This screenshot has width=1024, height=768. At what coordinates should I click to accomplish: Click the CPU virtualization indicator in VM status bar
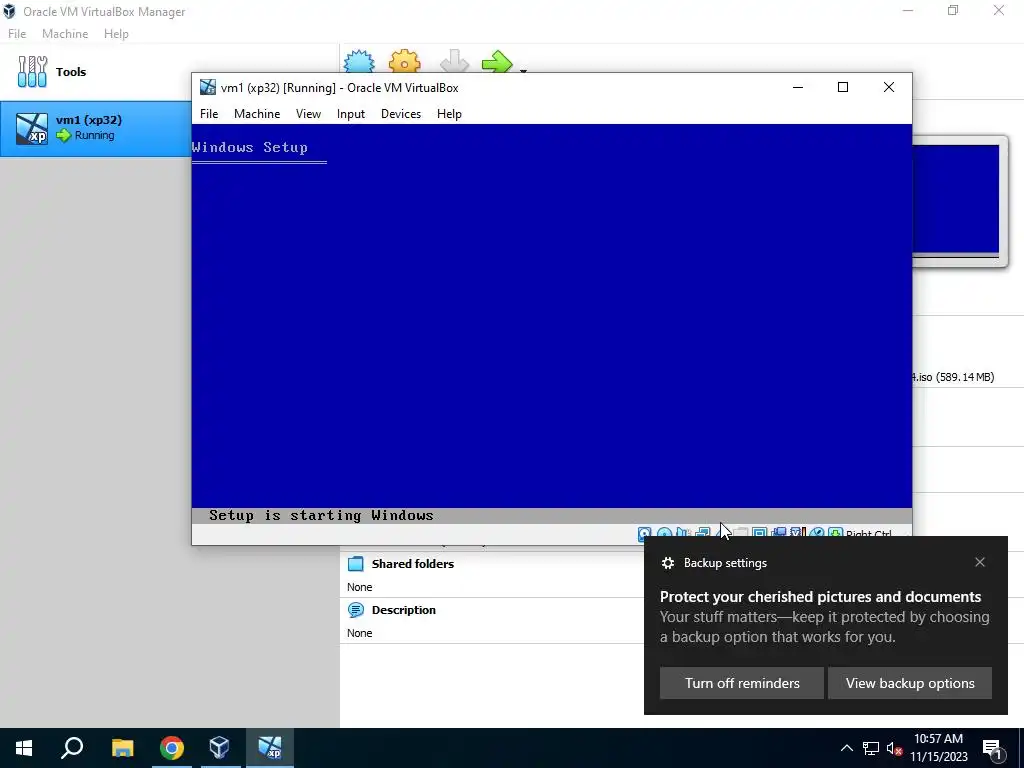click(798, 534)
